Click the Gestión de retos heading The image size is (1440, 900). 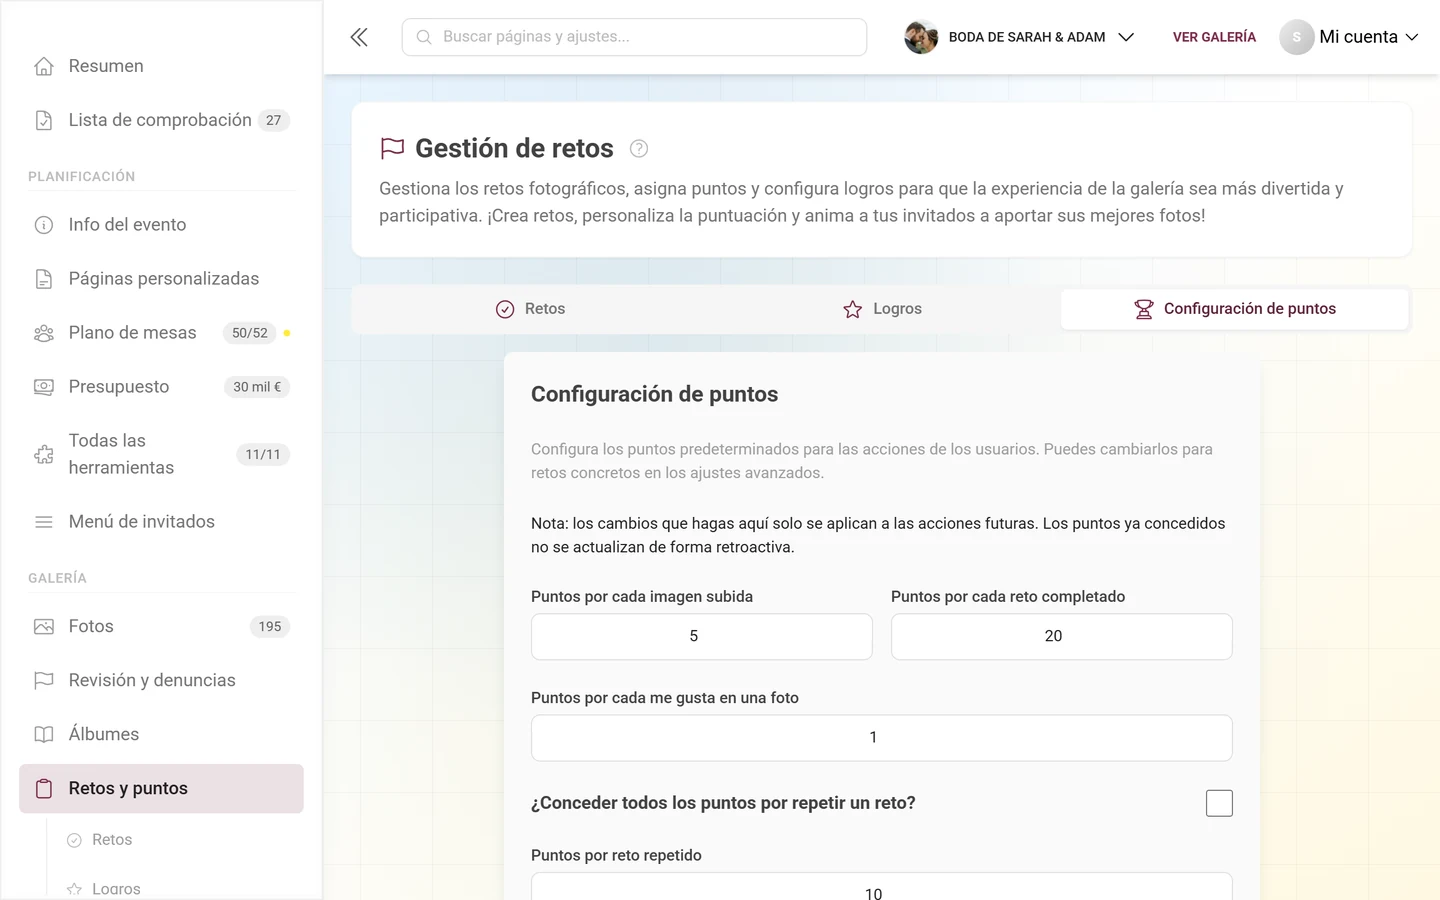[x=514, y=149]
